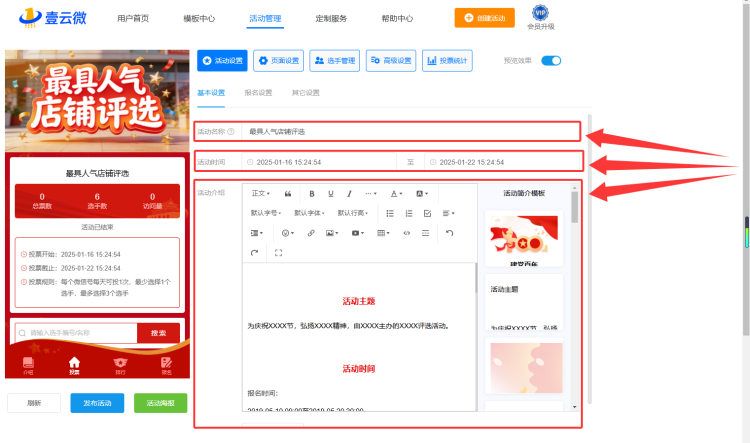Viewport: 750px width, 443px height.
Task: Open the 正文 paragraph style dropdown
Action: click(x=261, y=194)
